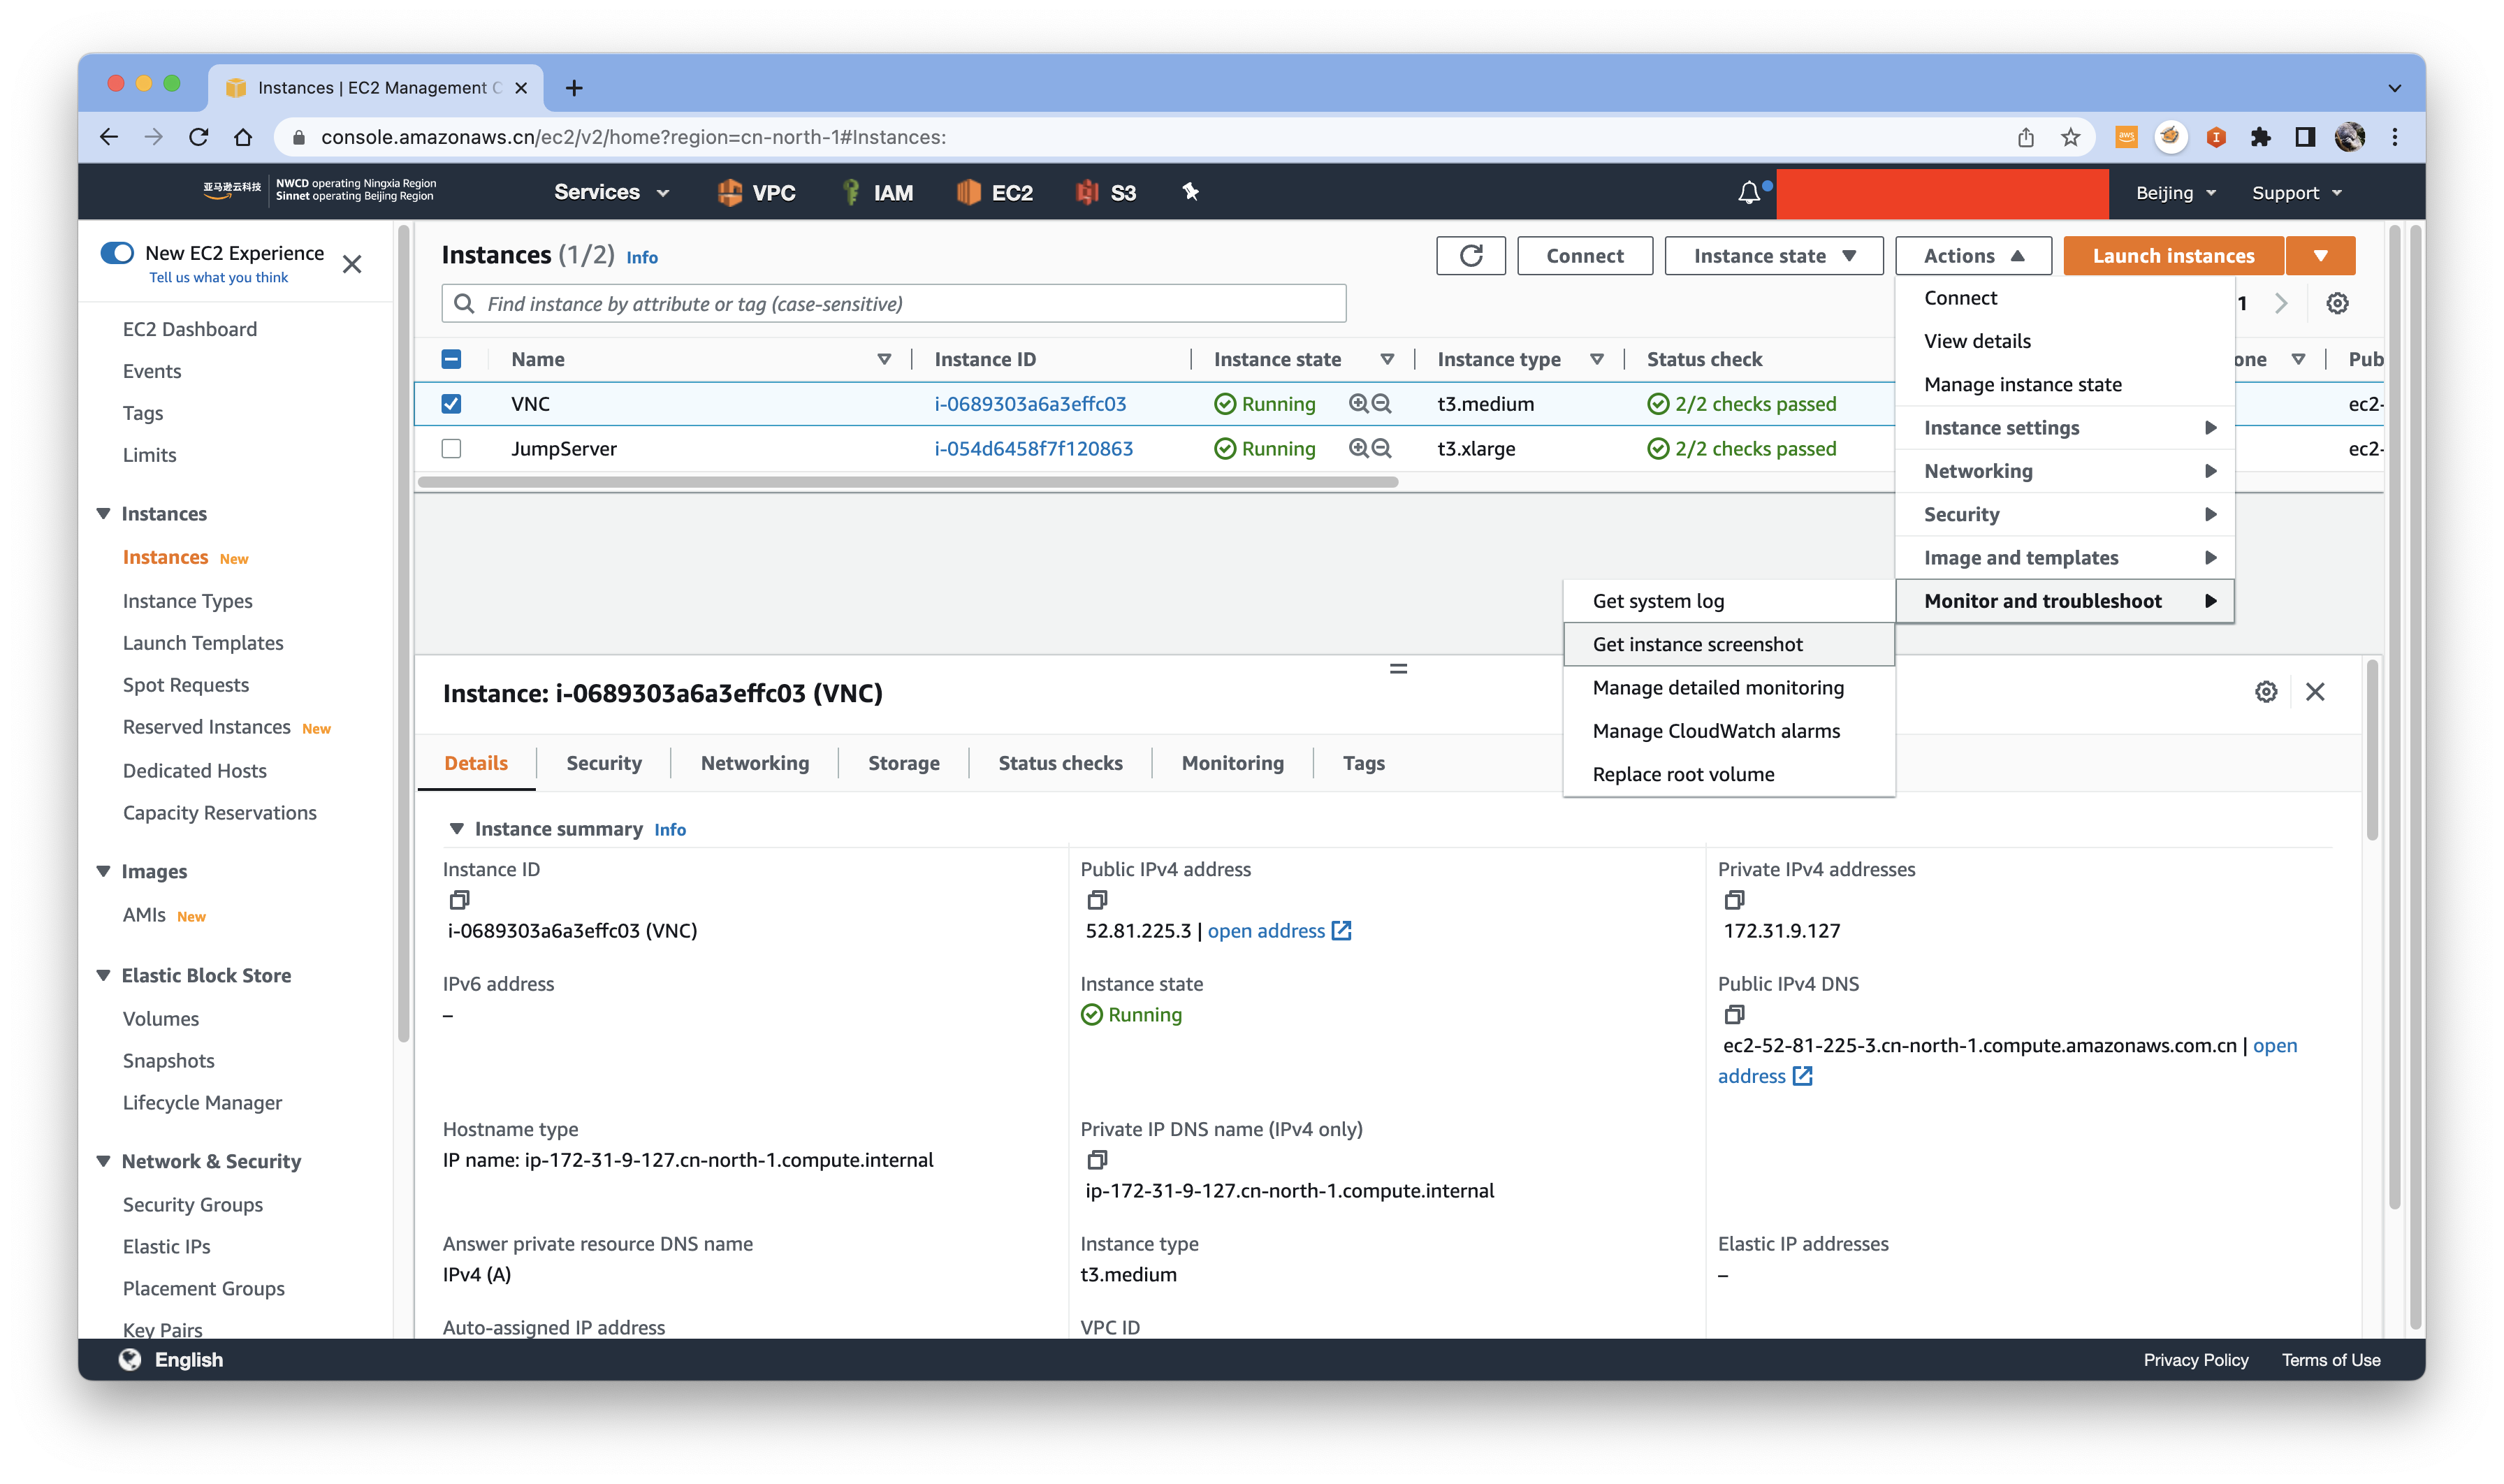Viewport: 2504px width, 1484px height.
Task: Open the Instance settings submenu
Action: coord(2064,428)
